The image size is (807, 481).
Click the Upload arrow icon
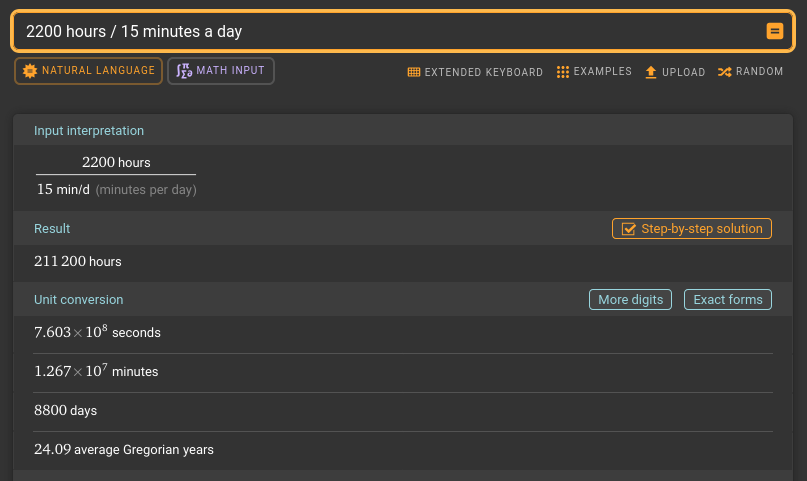(x=651, y=72)
